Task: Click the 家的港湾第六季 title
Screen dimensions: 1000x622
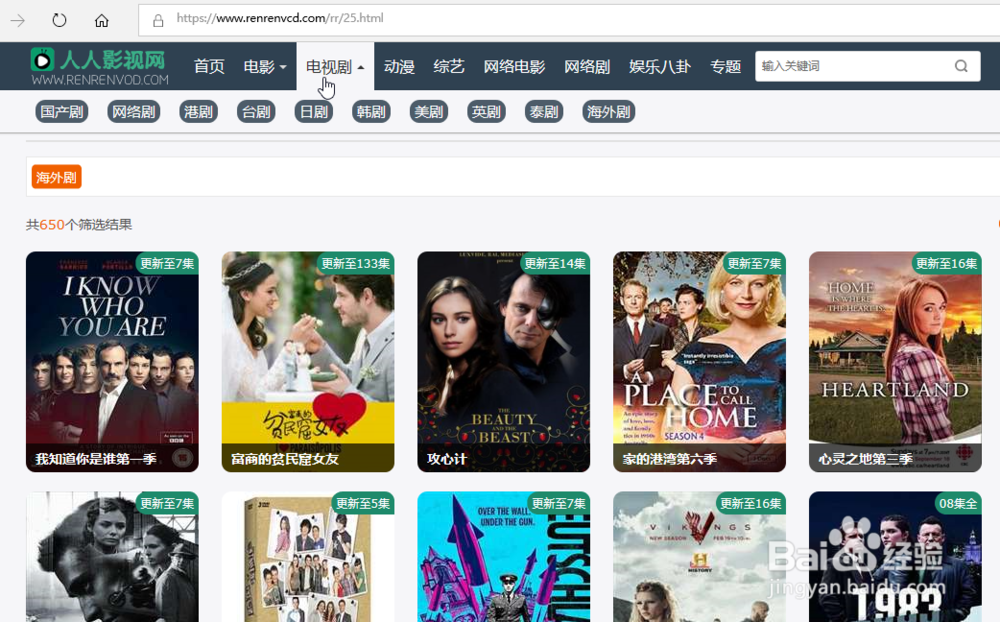Action: (670, 459)
